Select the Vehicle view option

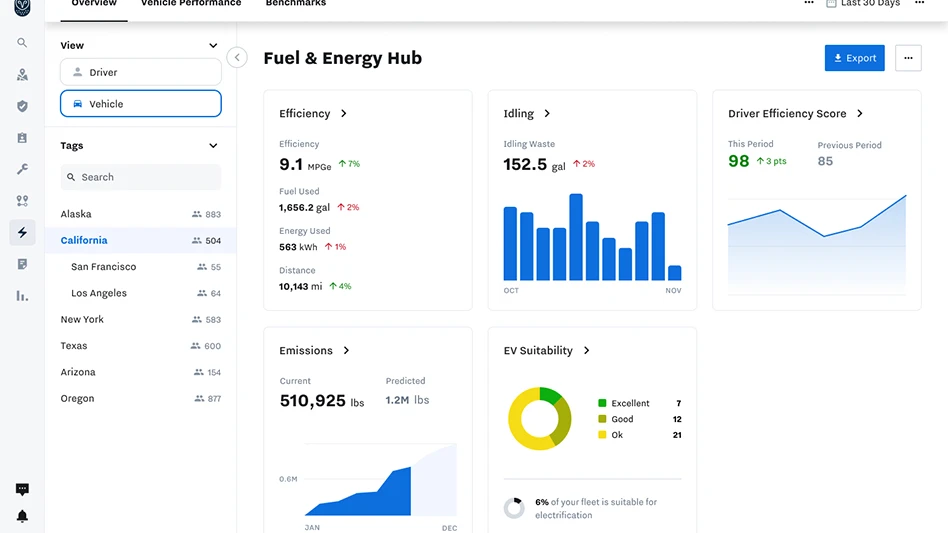(140, 104)
